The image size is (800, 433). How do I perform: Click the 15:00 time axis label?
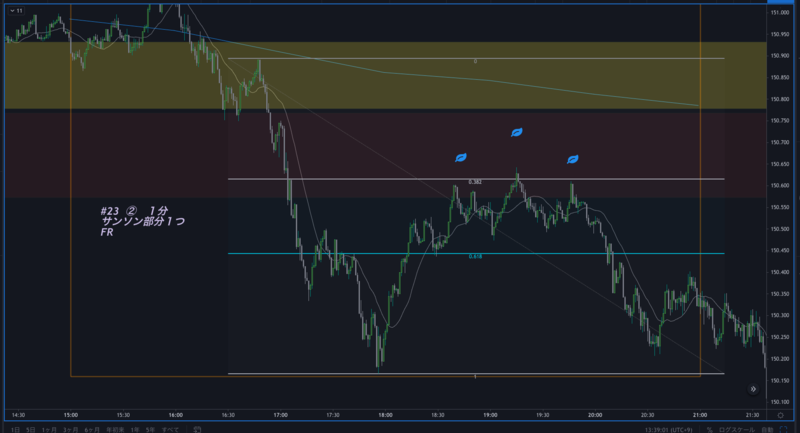coord(71,415)
